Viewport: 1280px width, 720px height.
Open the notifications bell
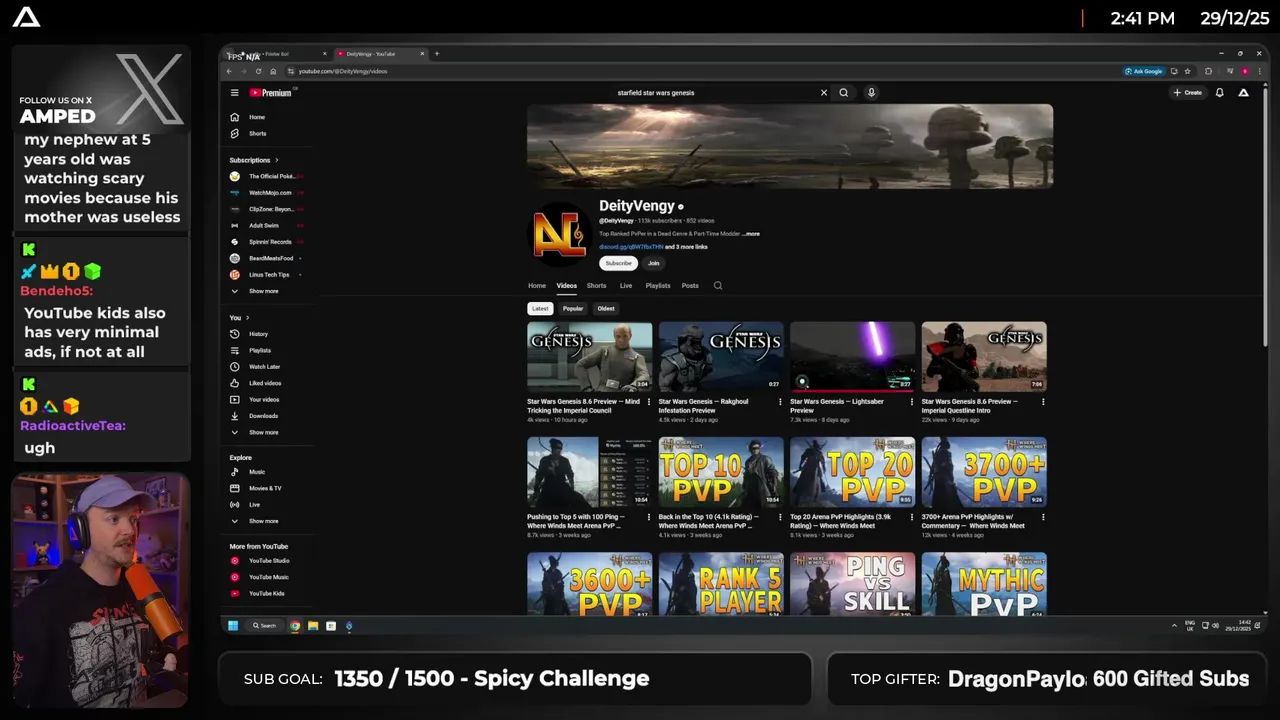(1219, 93)
